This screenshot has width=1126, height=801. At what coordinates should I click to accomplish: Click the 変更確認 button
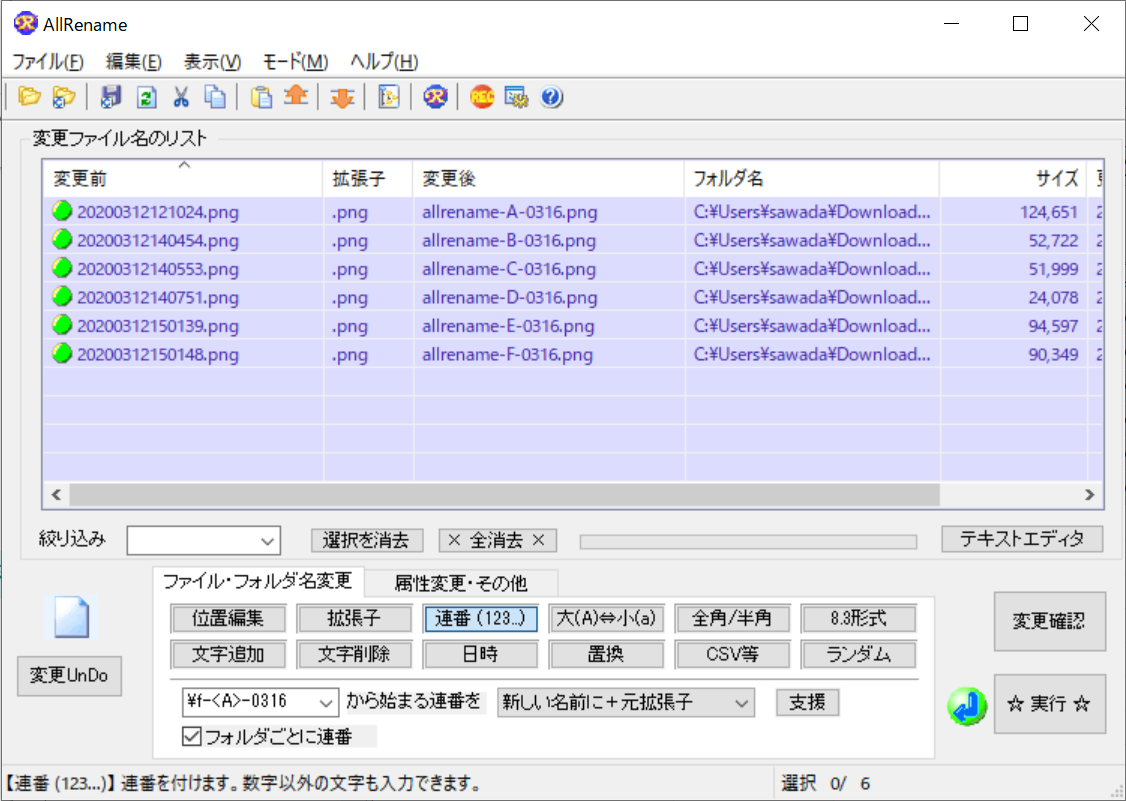coord(1049,621)
